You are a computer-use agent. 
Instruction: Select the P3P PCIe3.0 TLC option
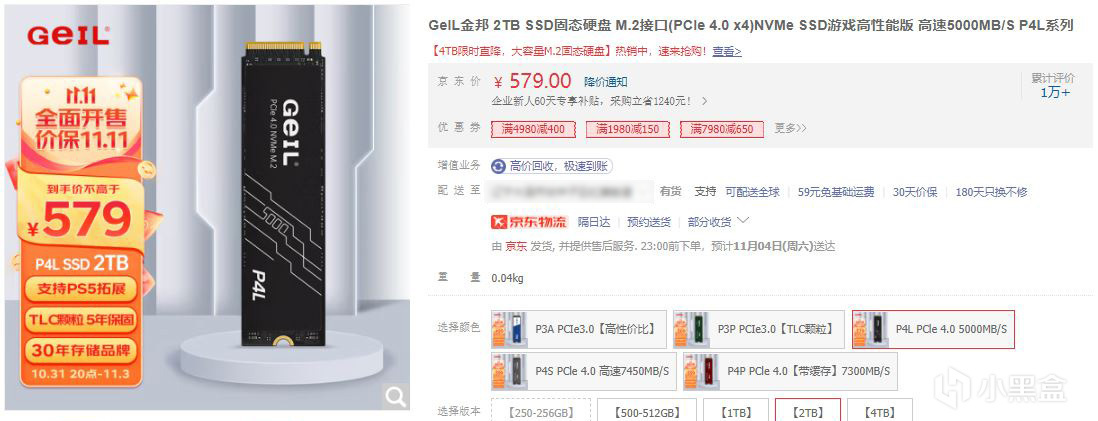point(759,329)
